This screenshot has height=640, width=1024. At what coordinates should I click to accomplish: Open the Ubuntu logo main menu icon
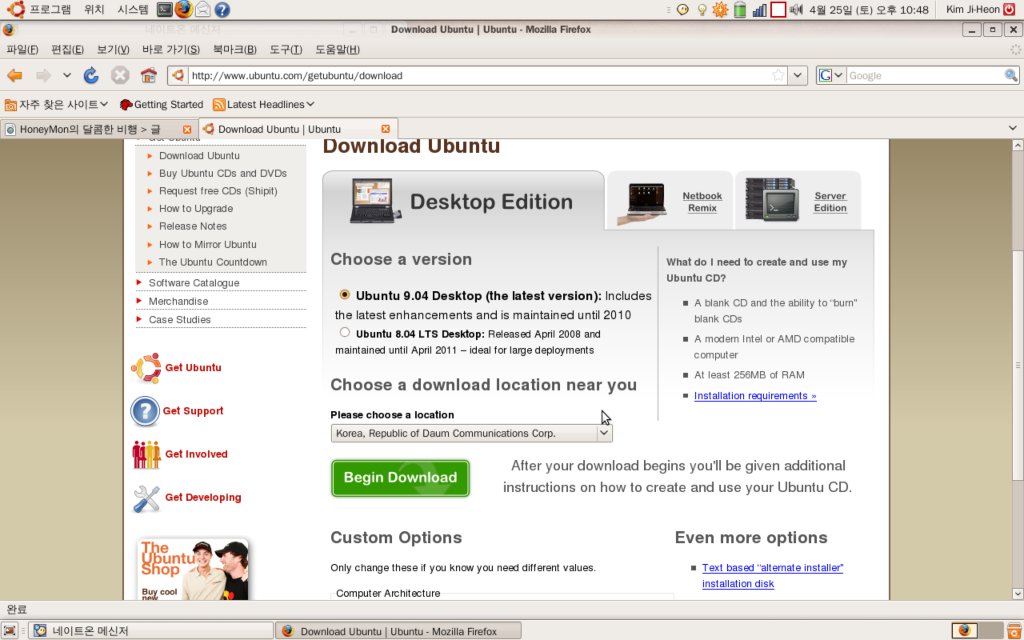coord(16,9)
